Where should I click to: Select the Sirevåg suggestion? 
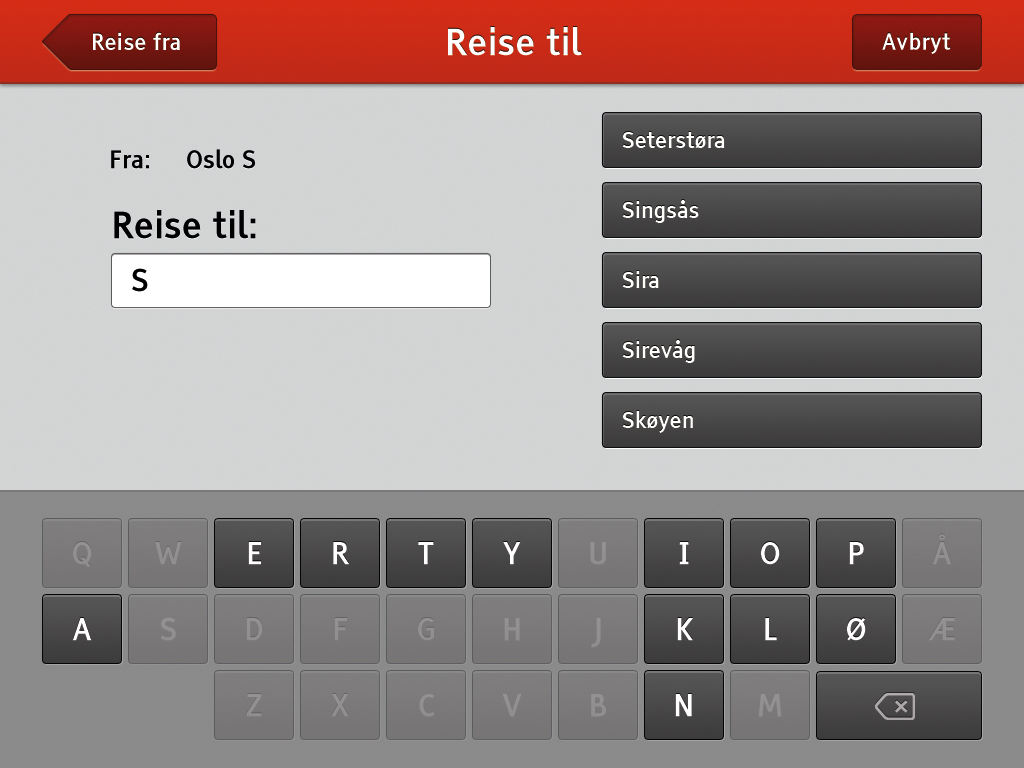click(x=791, y=350)
